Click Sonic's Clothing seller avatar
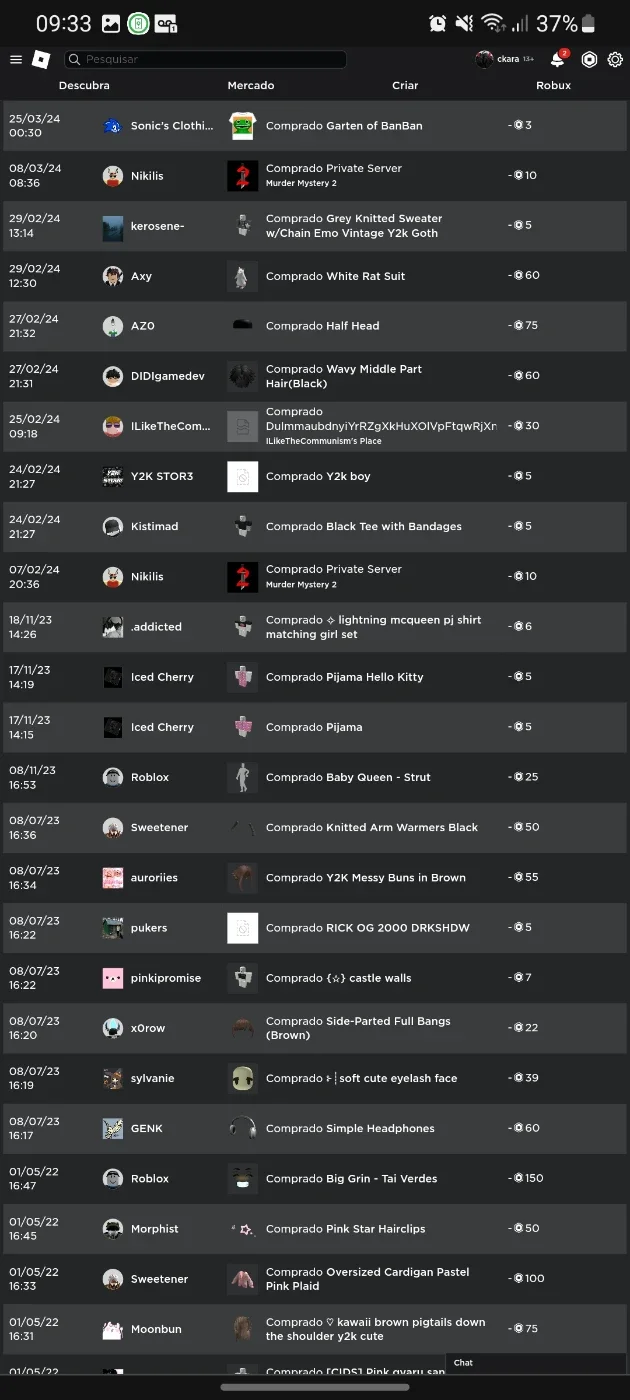 [x=113, y=126]
